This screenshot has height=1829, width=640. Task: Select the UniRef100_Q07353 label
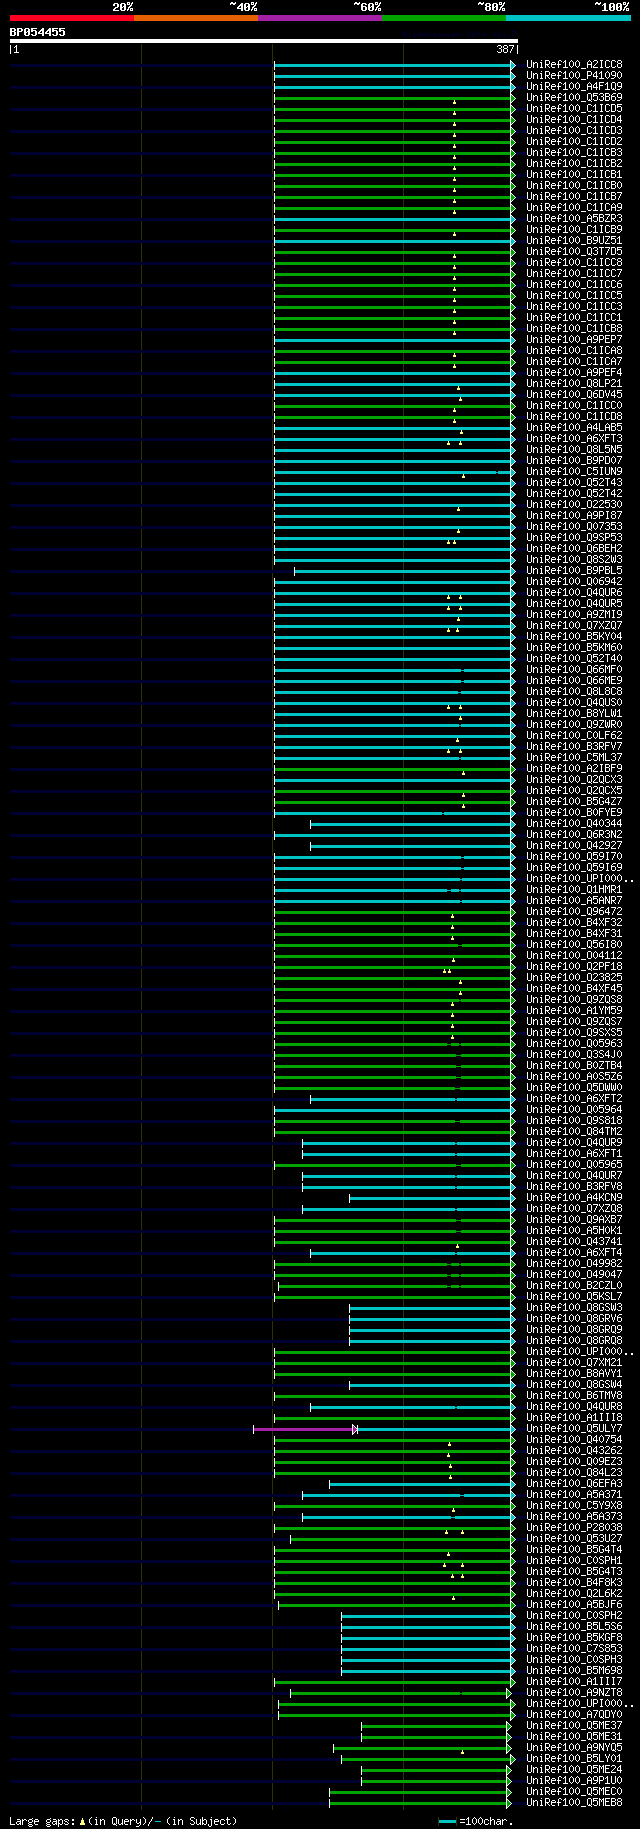tap(574, 527)
